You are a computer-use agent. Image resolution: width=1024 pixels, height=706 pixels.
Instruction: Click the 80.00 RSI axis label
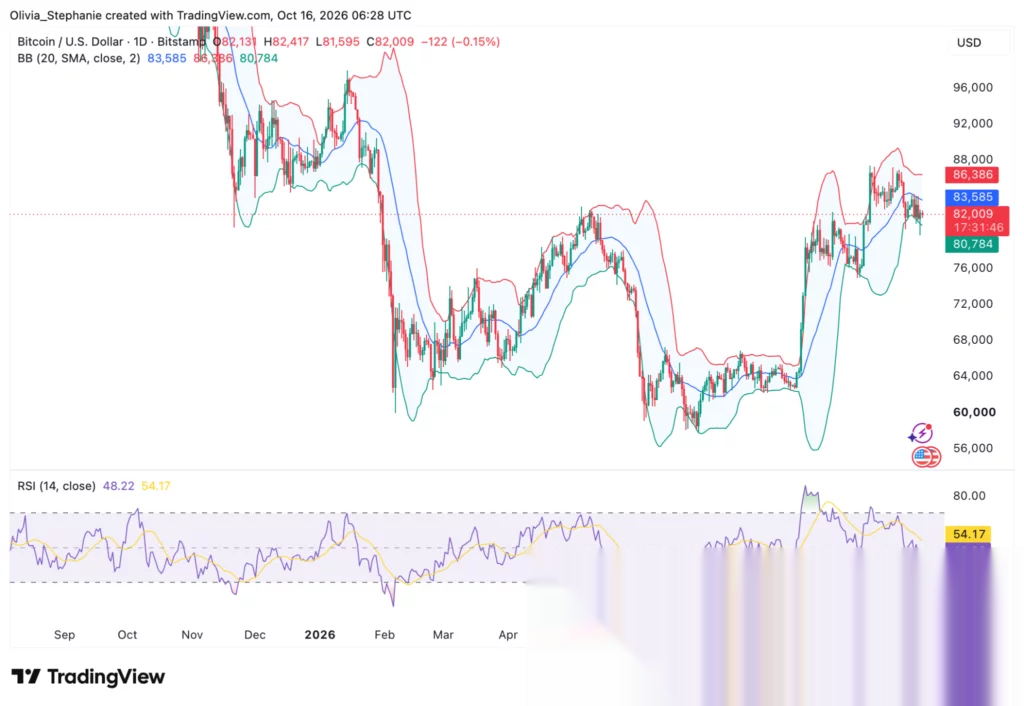click(969, 496)
